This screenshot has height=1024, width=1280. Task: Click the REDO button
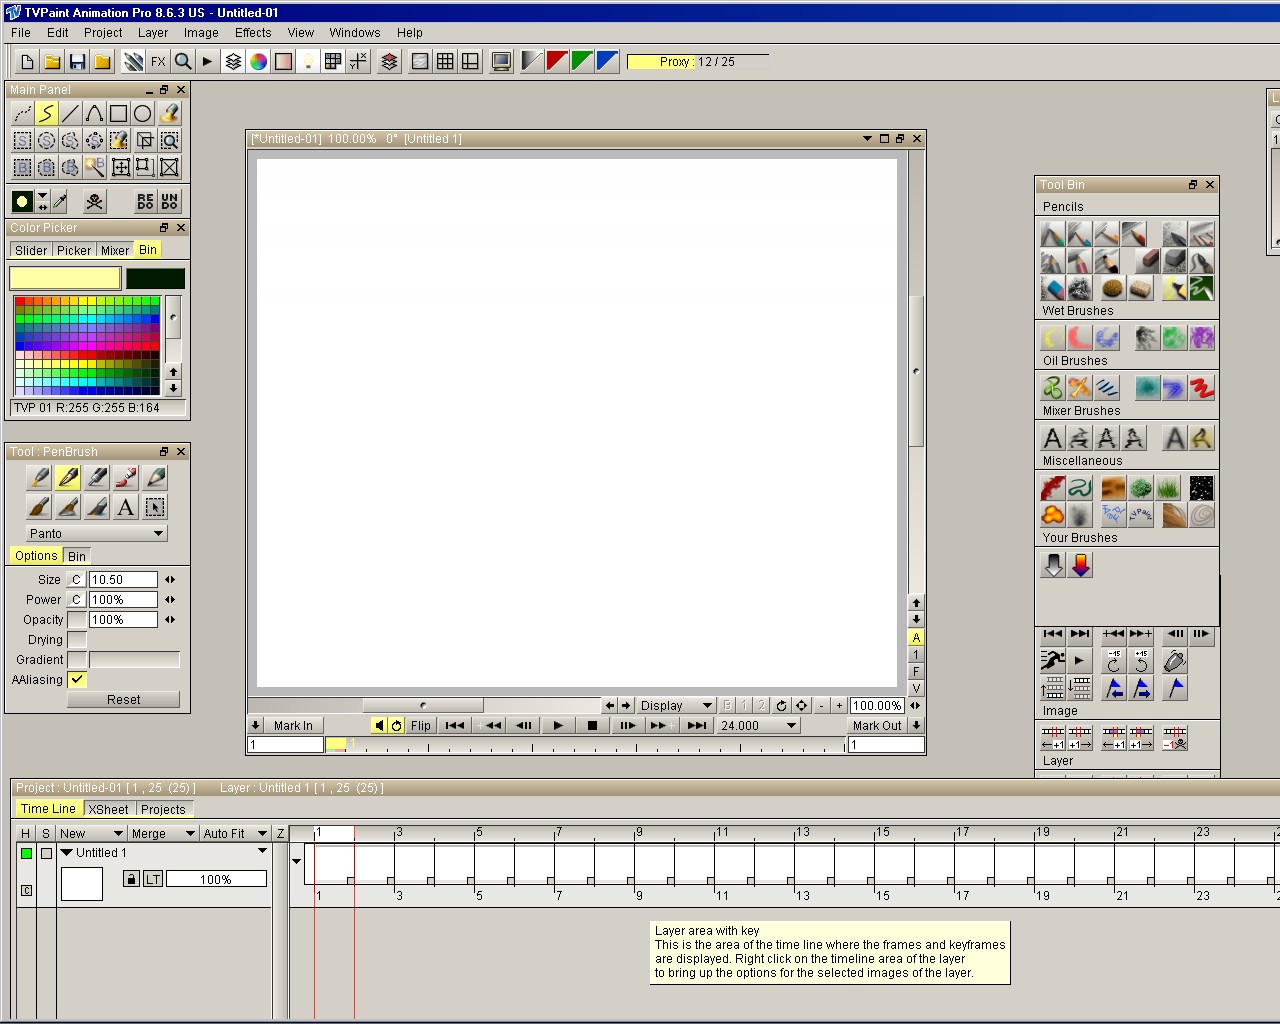(x=145, y=202)
